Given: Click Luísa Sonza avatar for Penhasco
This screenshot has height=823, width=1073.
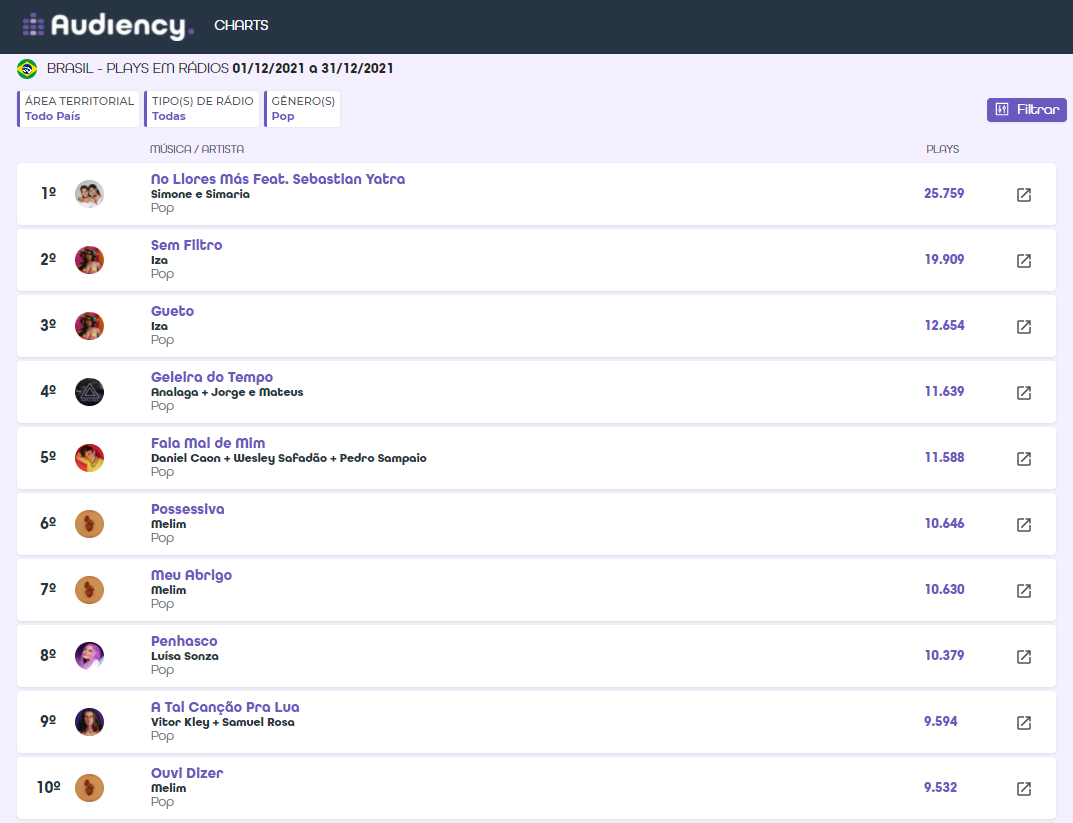Looking at the screenshot, I should (x=89, y=656).
